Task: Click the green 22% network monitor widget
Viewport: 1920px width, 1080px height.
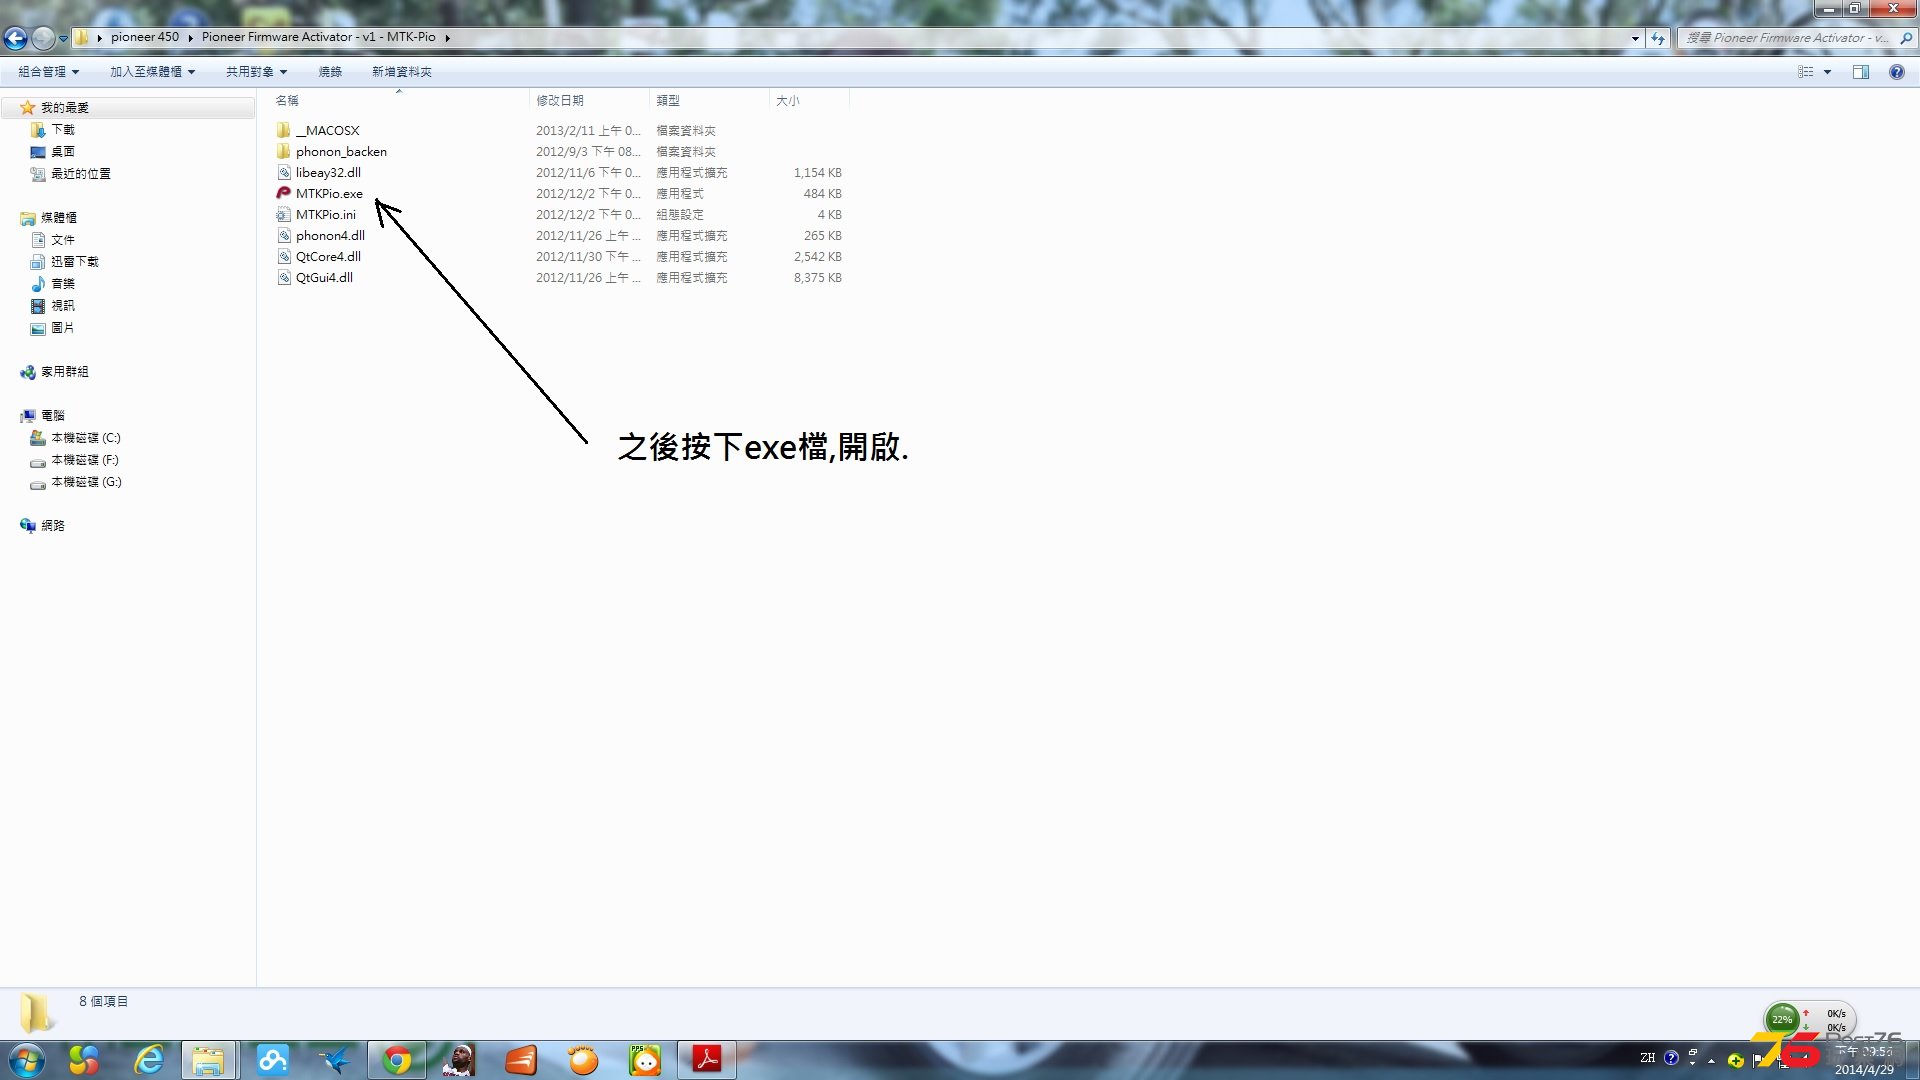Action: pos(1782,1019)
